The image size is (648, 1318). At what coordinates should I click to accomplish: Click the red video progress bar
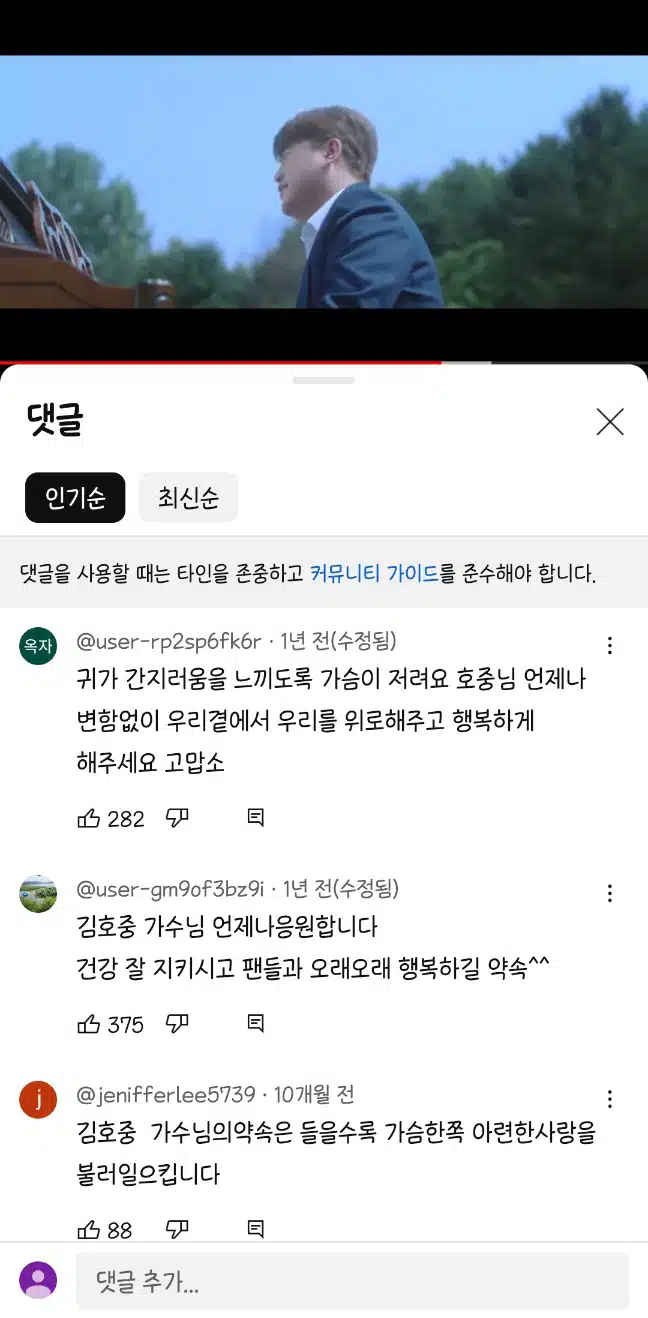click(x=220, y=362)
